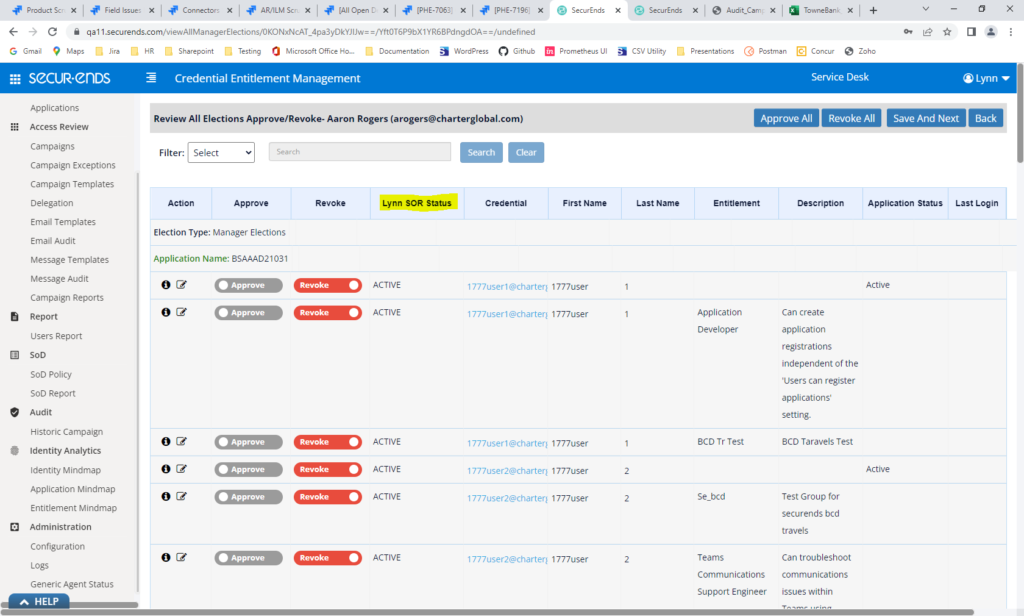Click the Revoke All button
The width and height of the screenshot is (1024, 616).
click(852, 118)
